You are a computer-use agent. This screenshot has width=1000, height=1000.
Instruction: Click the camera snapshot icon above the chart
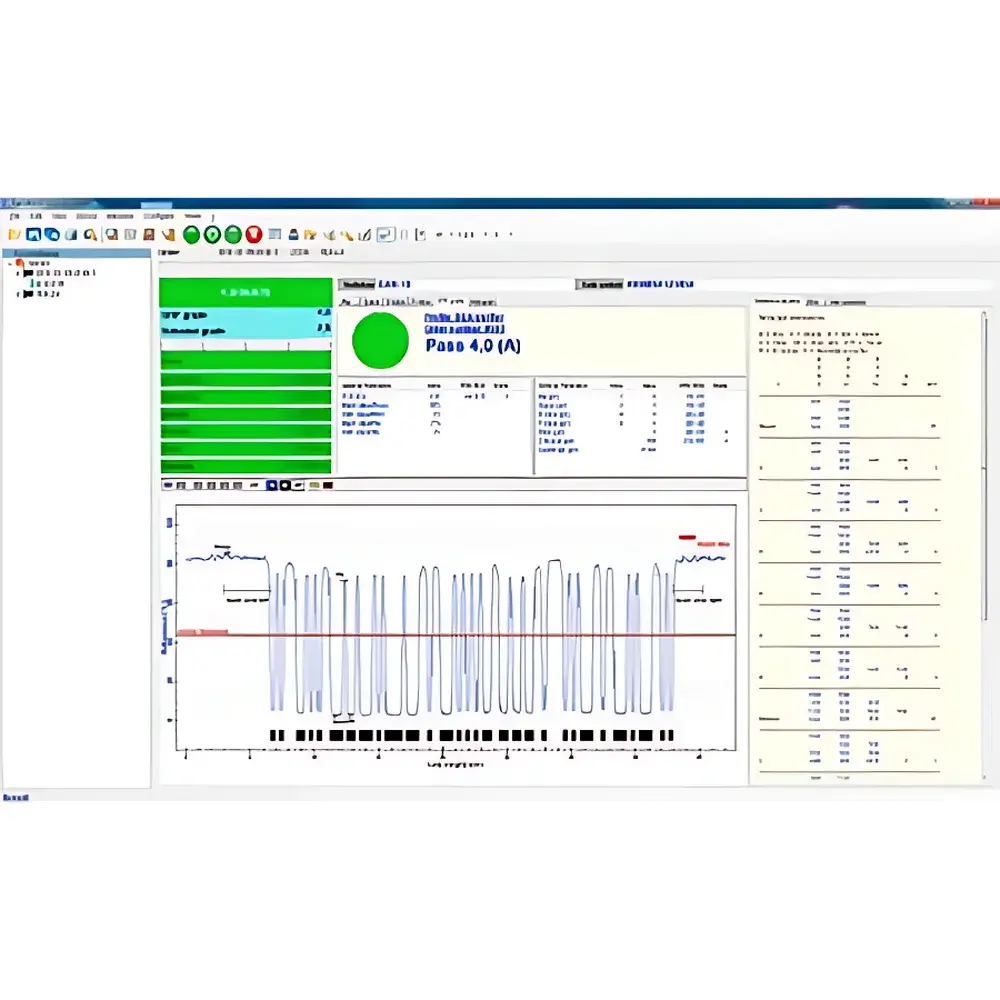286,485
